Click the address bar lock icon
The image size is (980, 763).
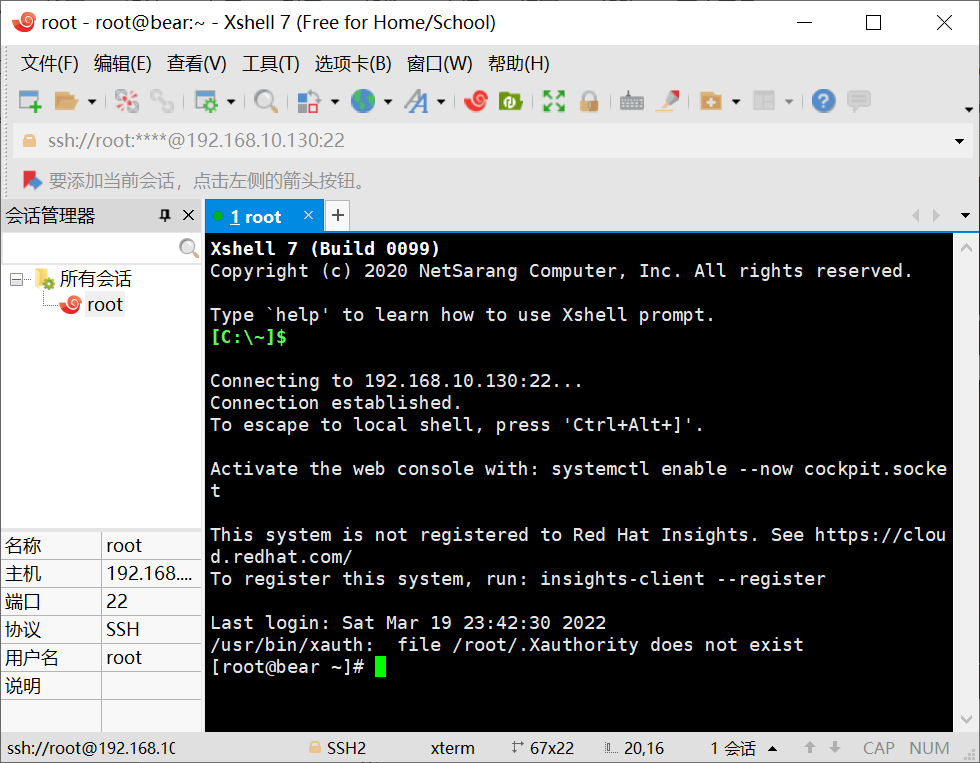[x=29, y=141]
